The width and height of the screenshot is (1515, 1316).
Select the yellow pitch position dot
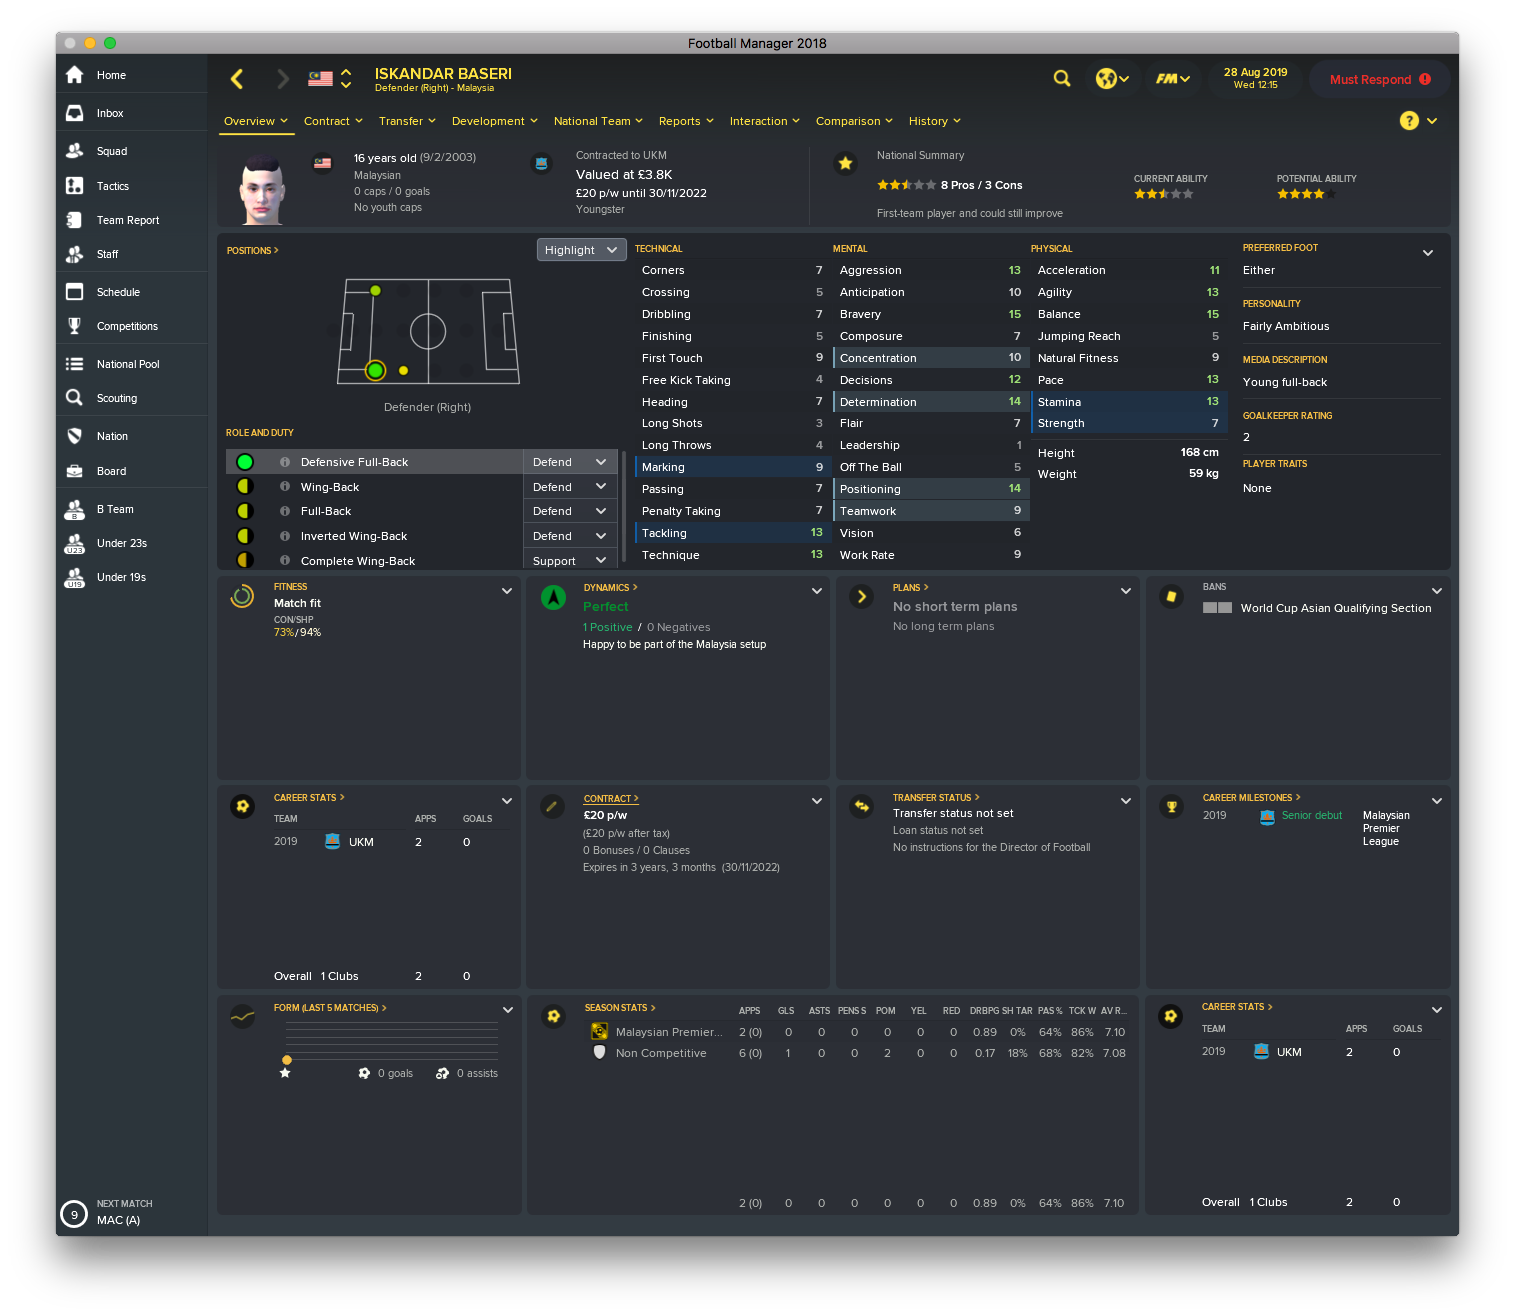404,370
